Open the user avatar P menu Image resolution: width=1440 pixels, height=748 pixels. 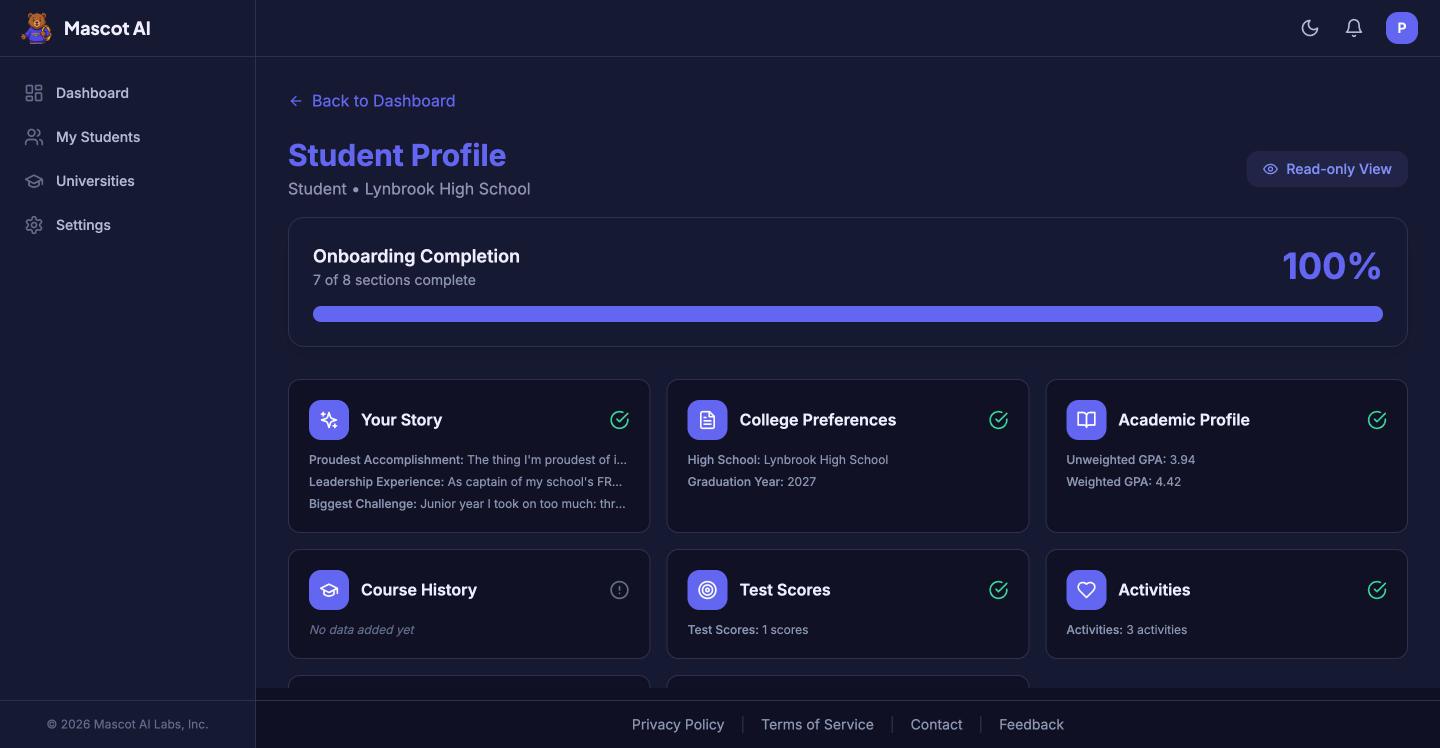(x=1402, y=28)
